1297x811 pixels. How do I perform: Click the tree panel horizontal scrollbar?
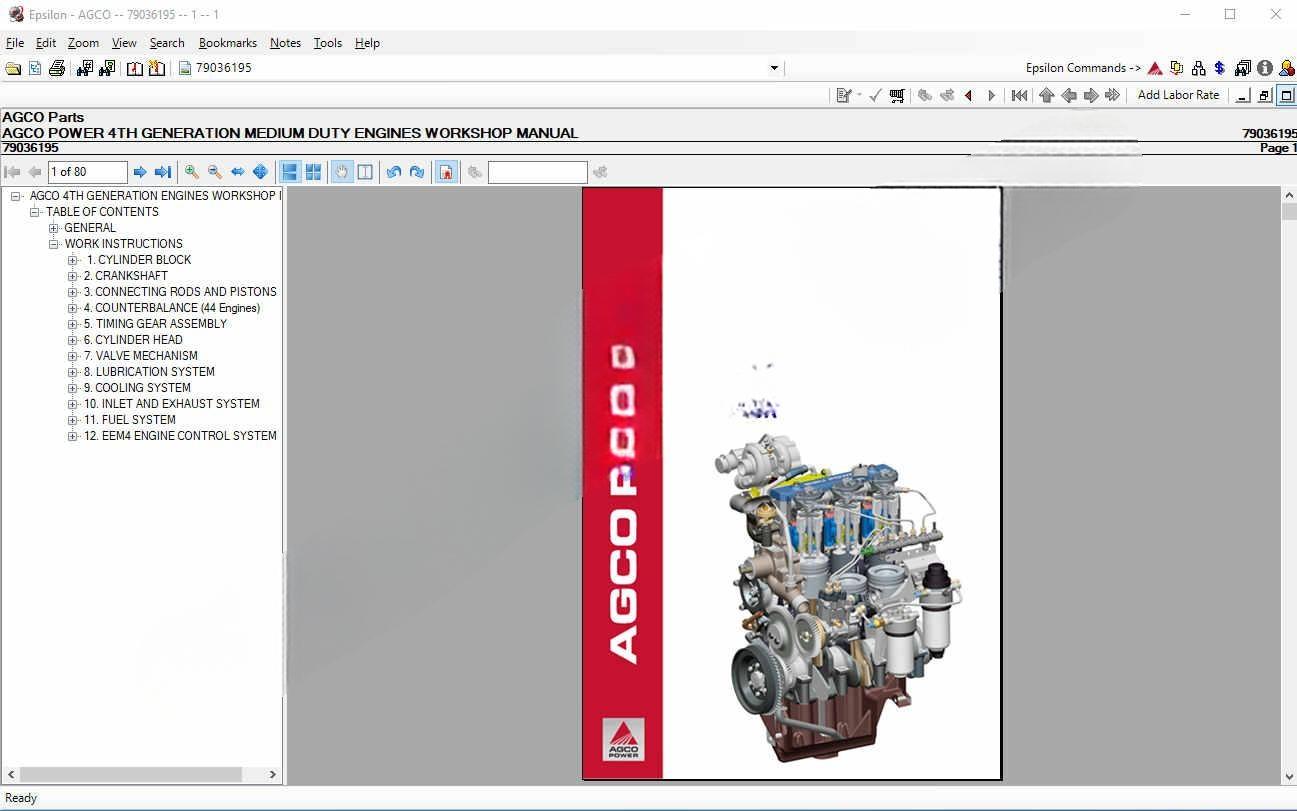pos(130,774)
